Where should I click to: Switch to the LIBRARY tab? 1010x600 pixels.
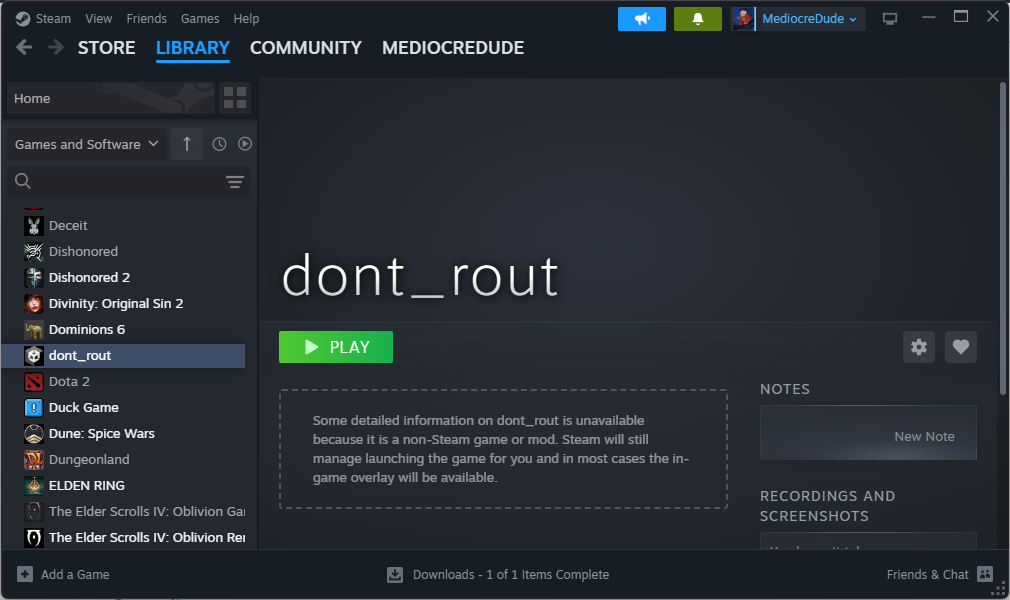[193, 48]
